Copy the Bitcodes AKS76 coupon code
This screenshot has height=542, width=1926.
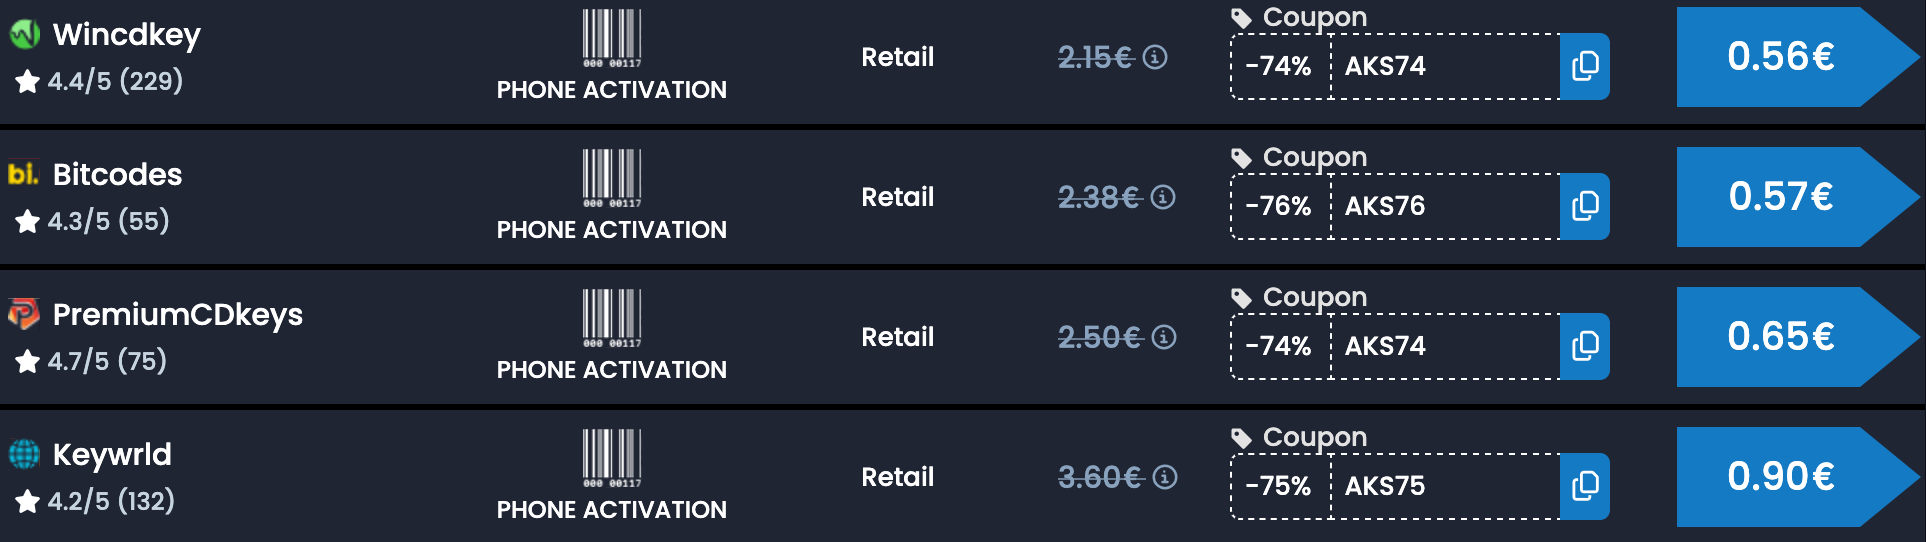(1585, 207)
